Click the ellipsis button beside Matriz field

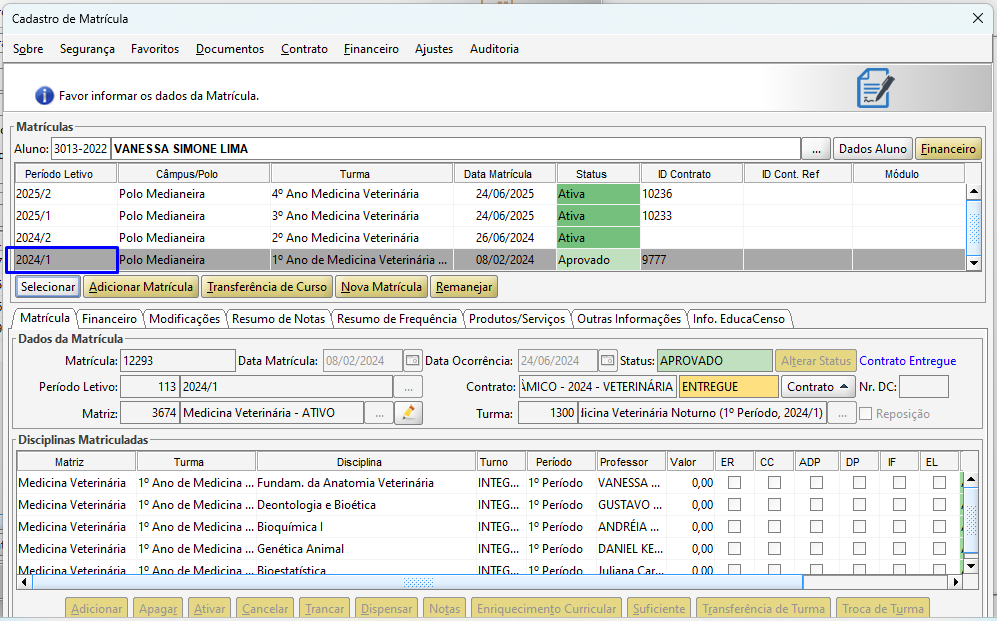click(x=379, y=413)
